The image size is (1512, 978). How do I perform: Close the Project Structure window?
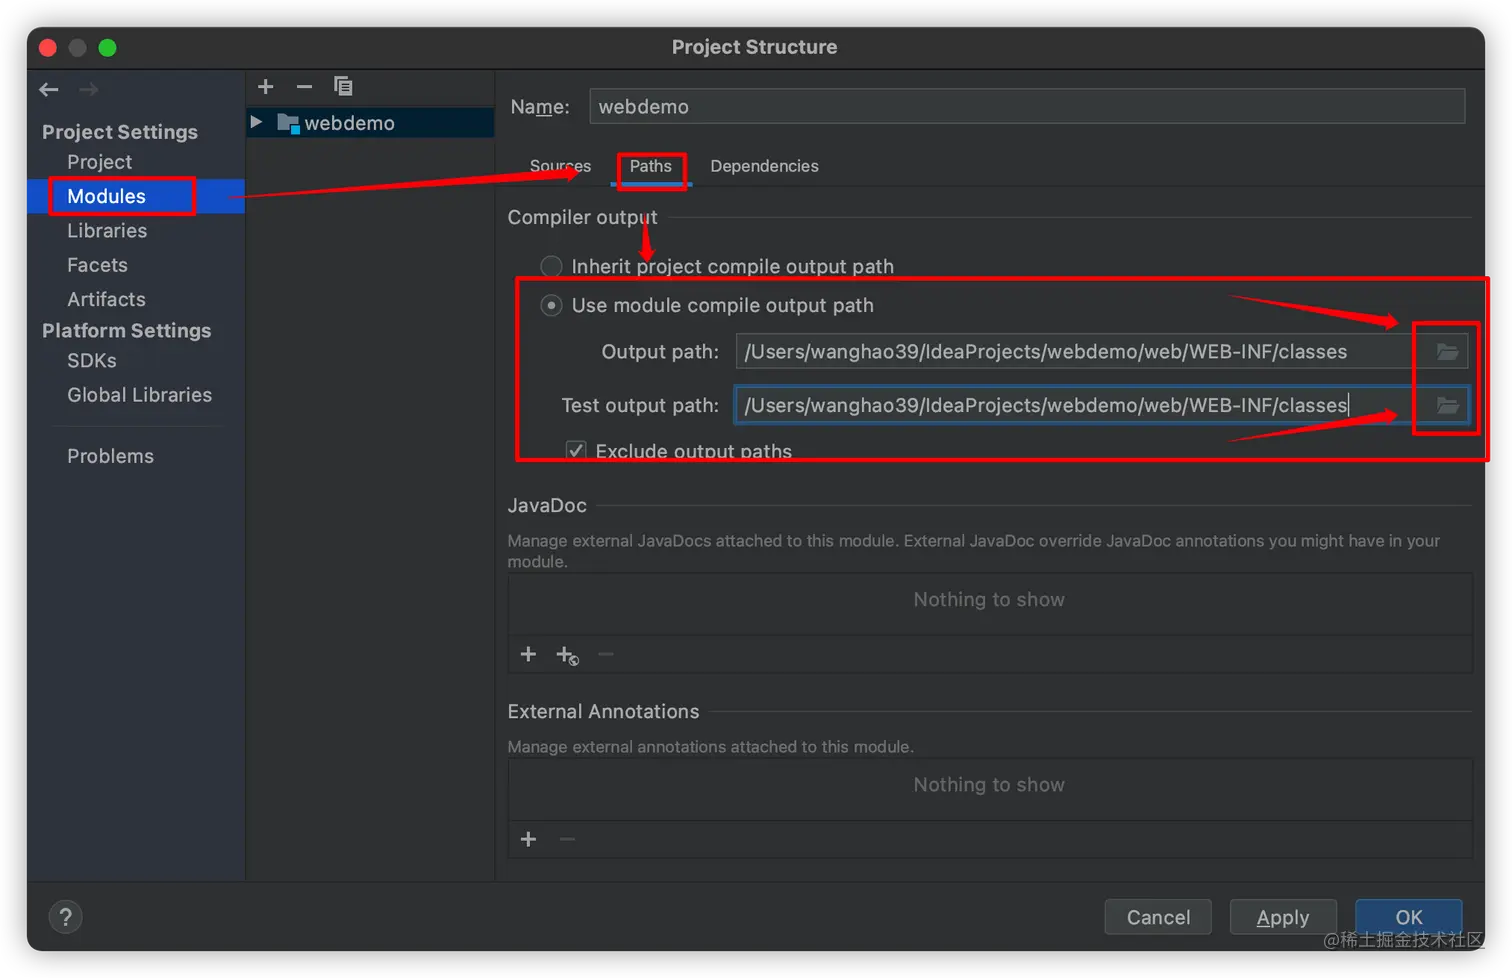(48, 48)
